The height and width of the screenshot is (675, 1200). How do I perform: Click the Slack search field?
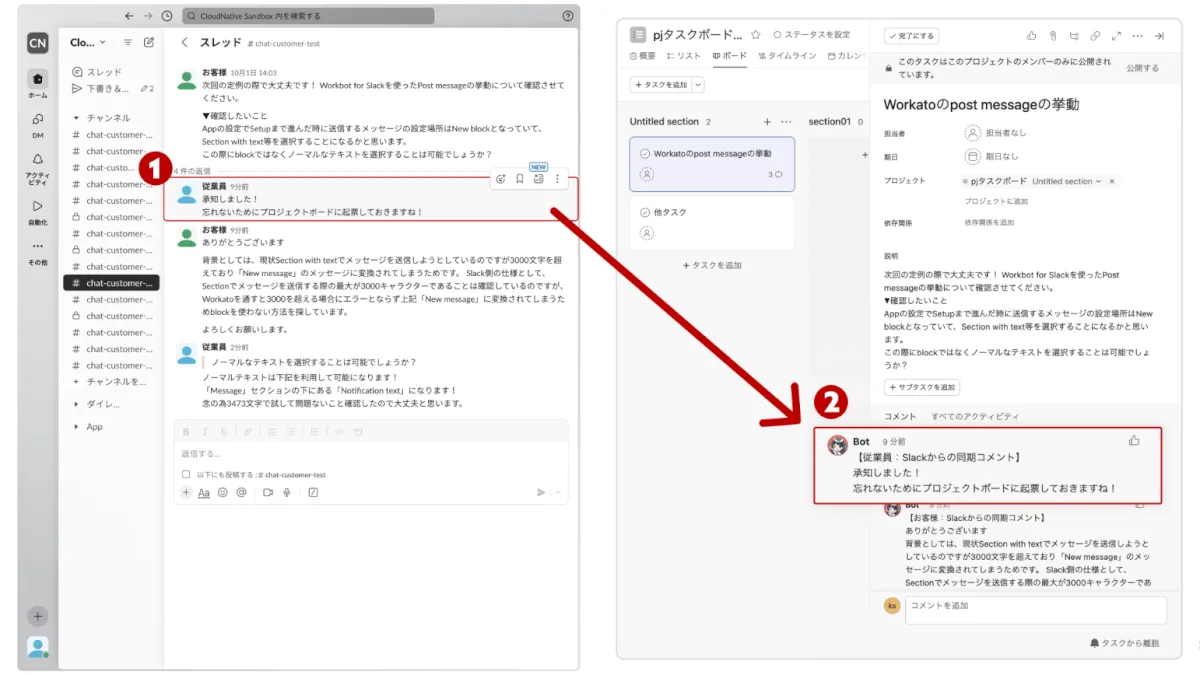pos(309,16)
